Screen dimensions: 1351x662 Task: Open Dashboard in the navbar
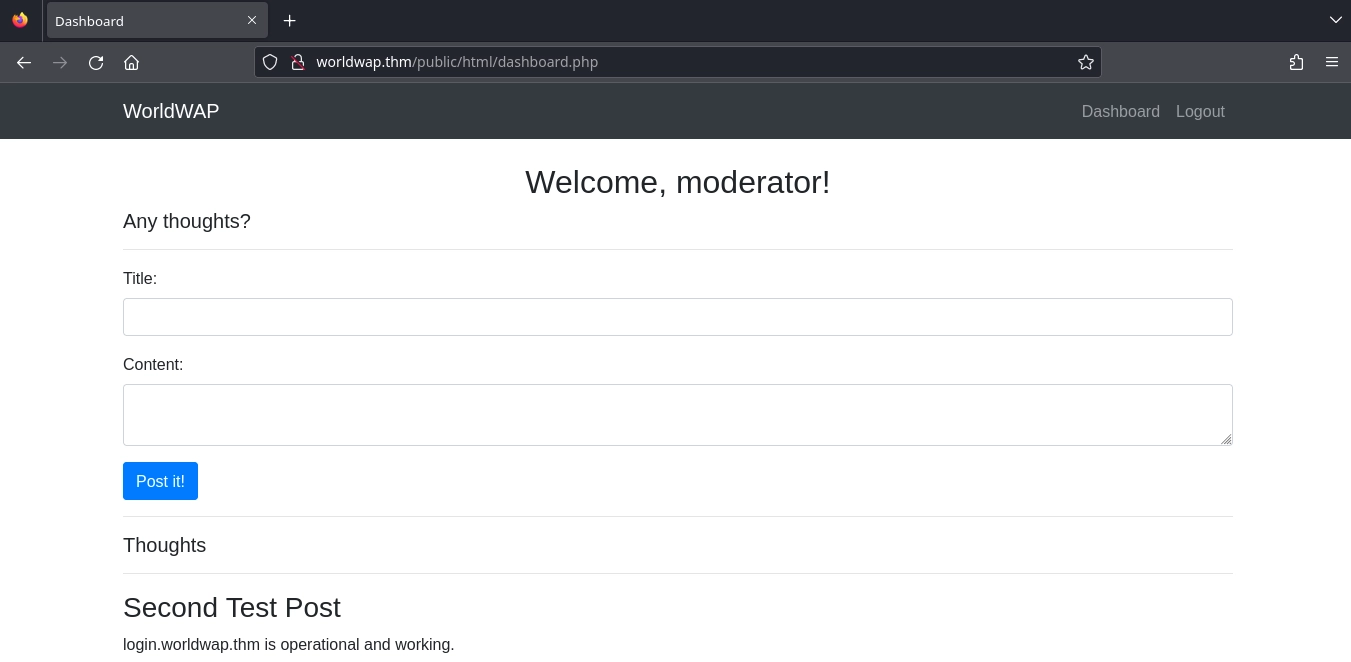pos(1120,111)
